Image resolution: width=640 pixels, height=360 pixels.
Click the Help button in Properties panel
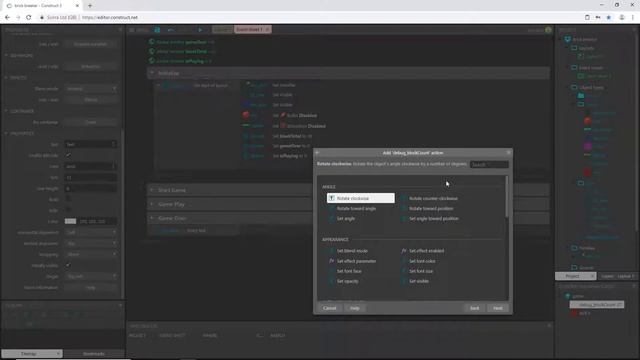pyautogui.click(x=91, y=287)
